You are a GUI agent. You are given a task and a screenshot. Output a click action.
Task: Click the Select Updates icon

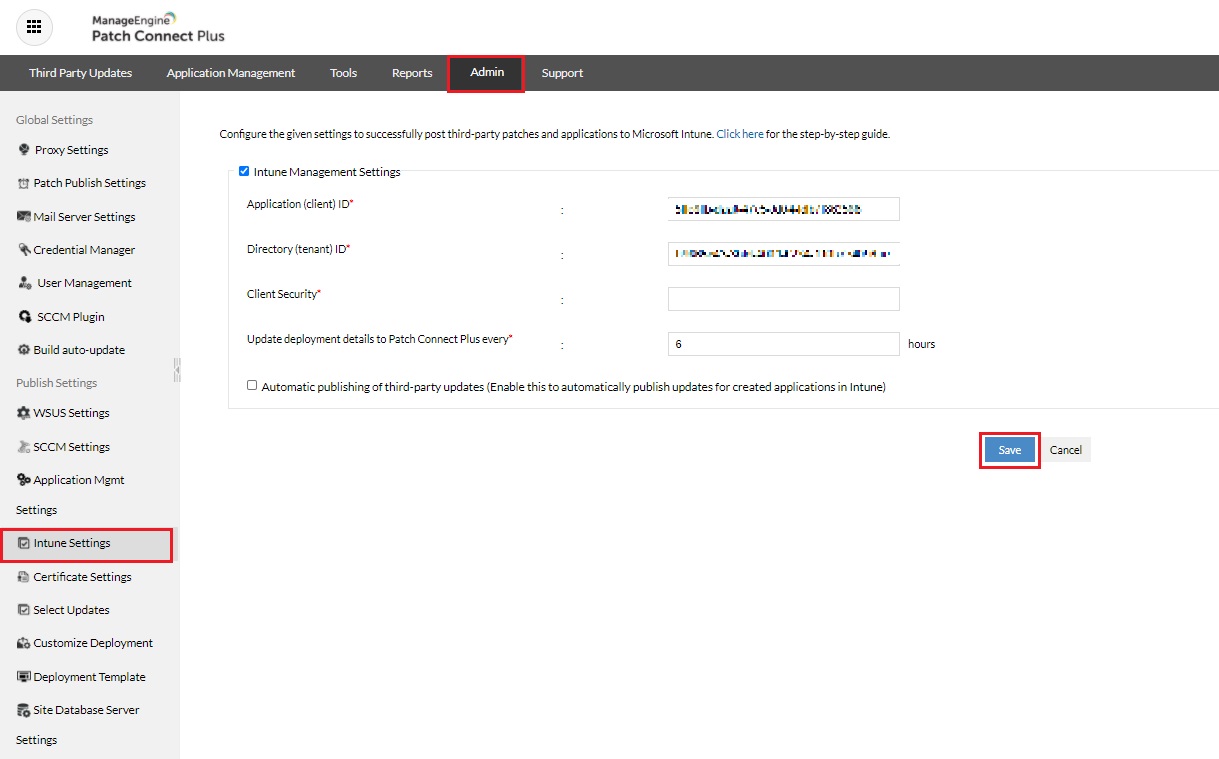coord(24,610)
